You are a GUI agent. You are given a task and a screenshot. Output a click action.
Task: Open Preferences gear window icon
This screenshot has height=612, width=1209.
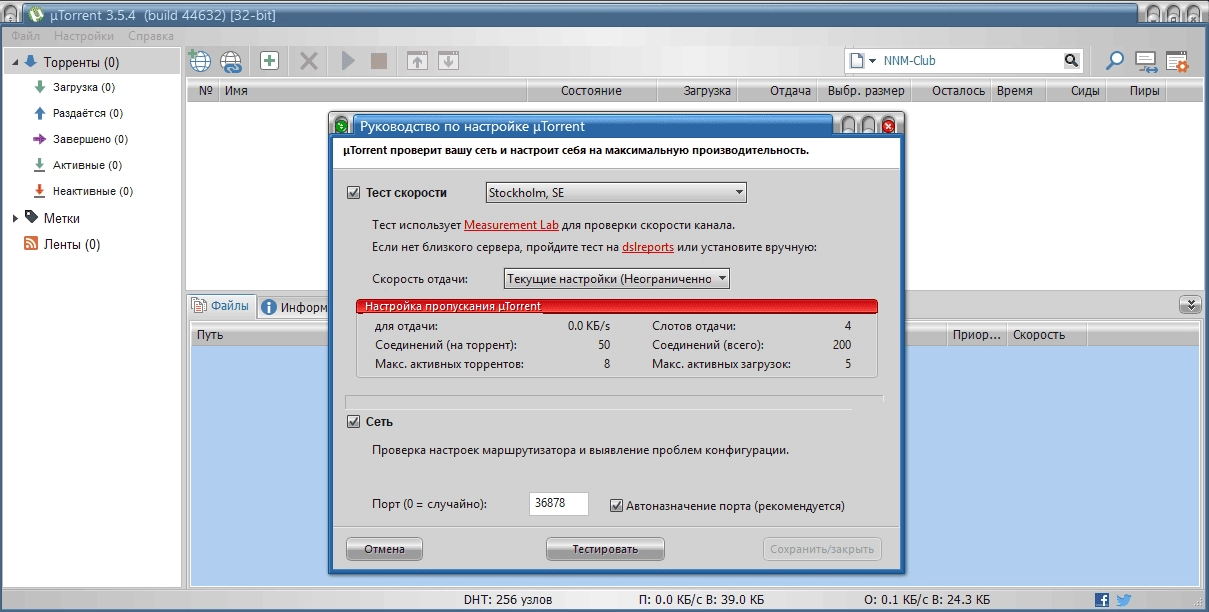pyautogui.click(x=1176, y=62)
